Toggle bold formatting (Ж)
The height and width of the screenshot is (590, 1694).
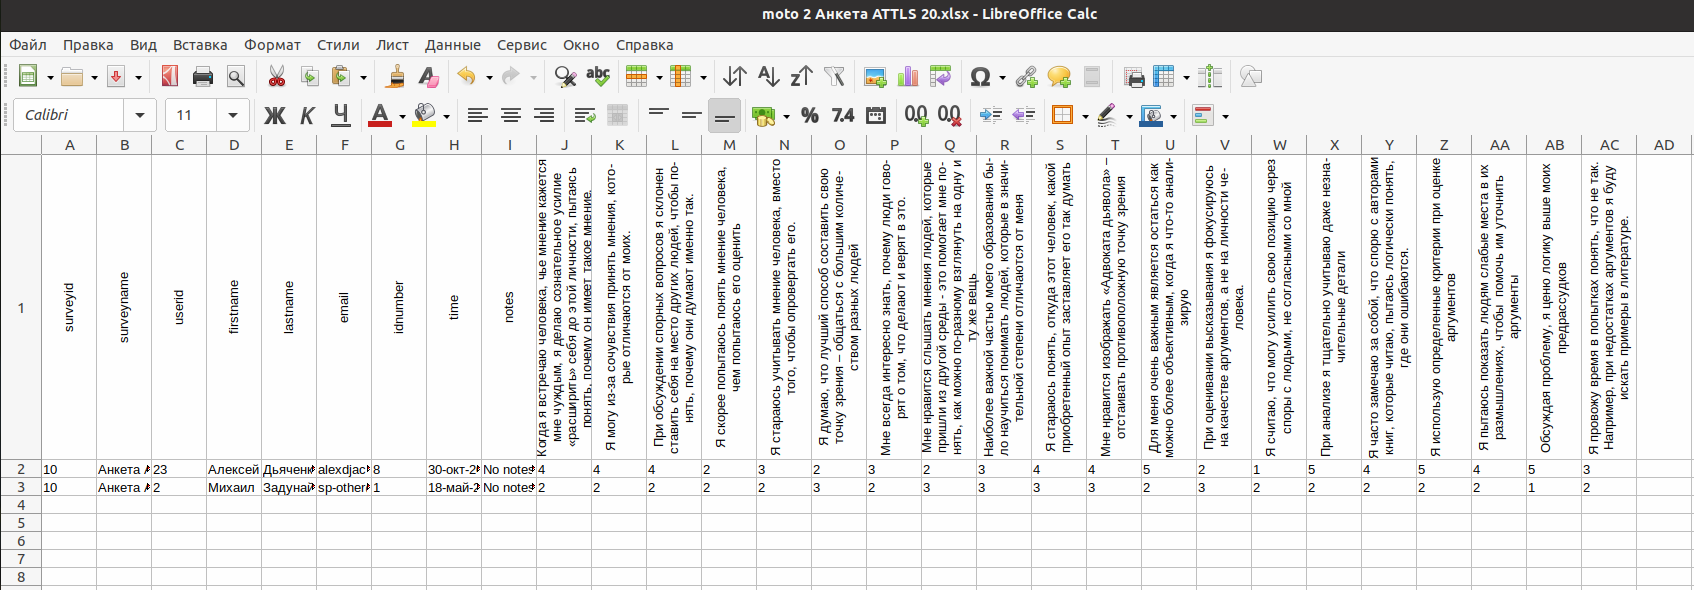point(274,116)
